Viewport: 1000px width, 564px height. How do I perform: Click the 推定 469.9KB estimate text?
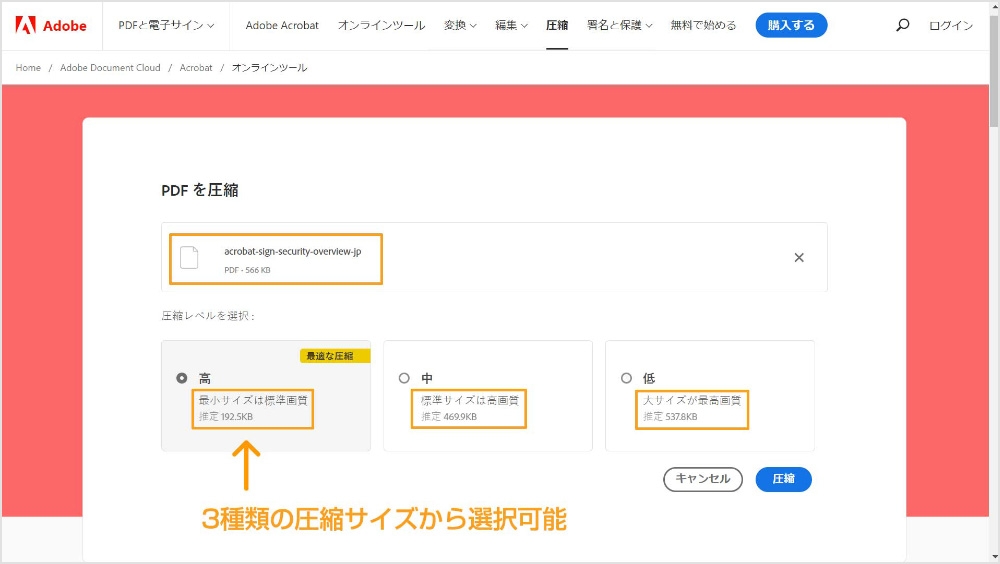pos(448,417)
